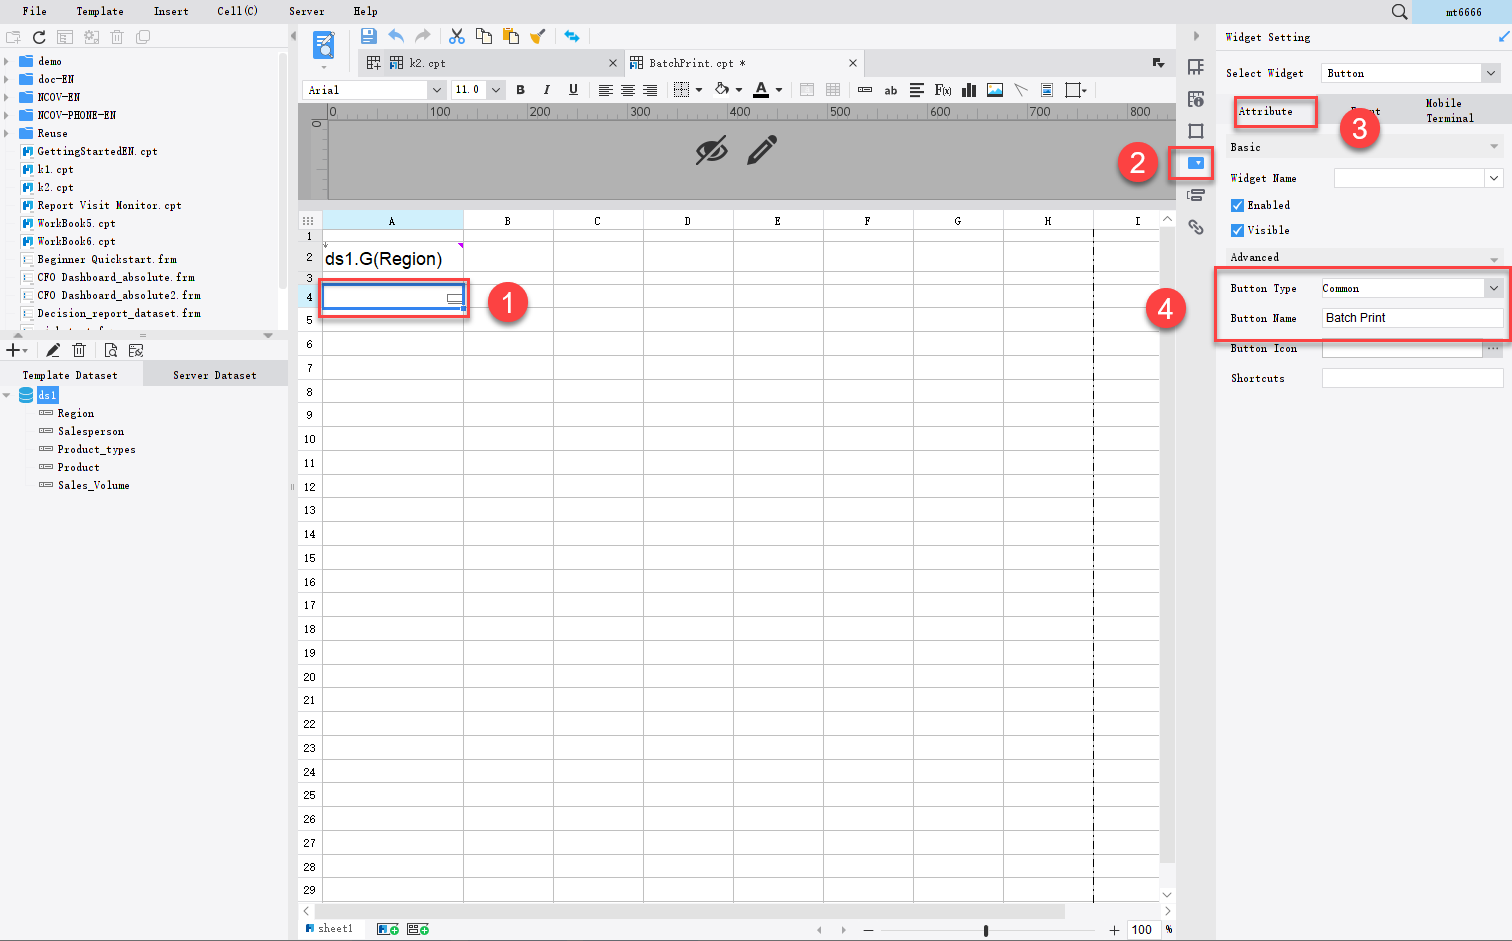Image resolution: width=1512 pixels, height=941 pixels.
Task: Insert an image via the picture icon
Action: tap(995, 90)
